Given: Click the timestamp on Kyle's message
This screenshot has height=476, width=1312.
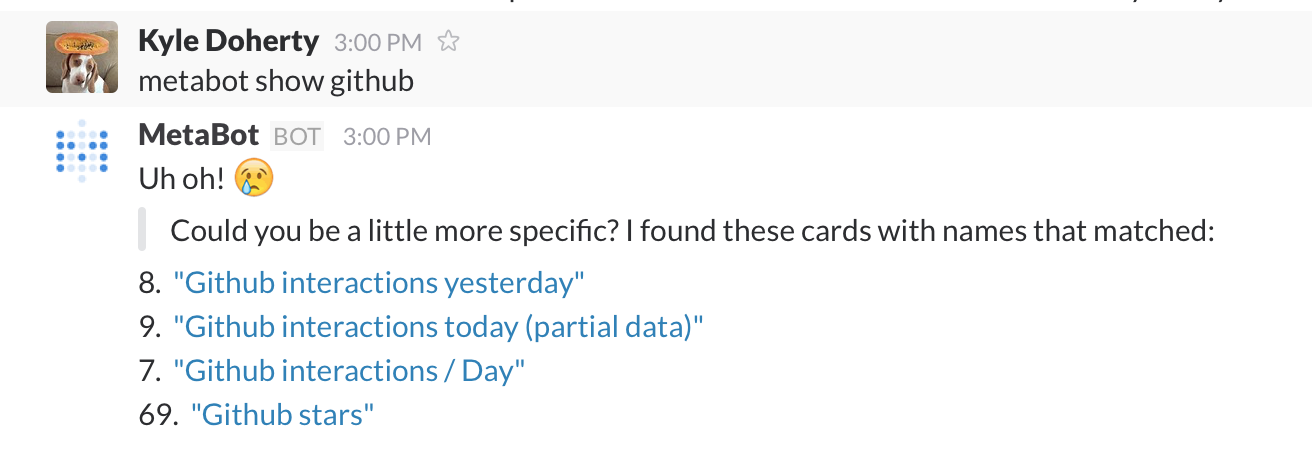Looking at the screenshot, I should (378, 43).
